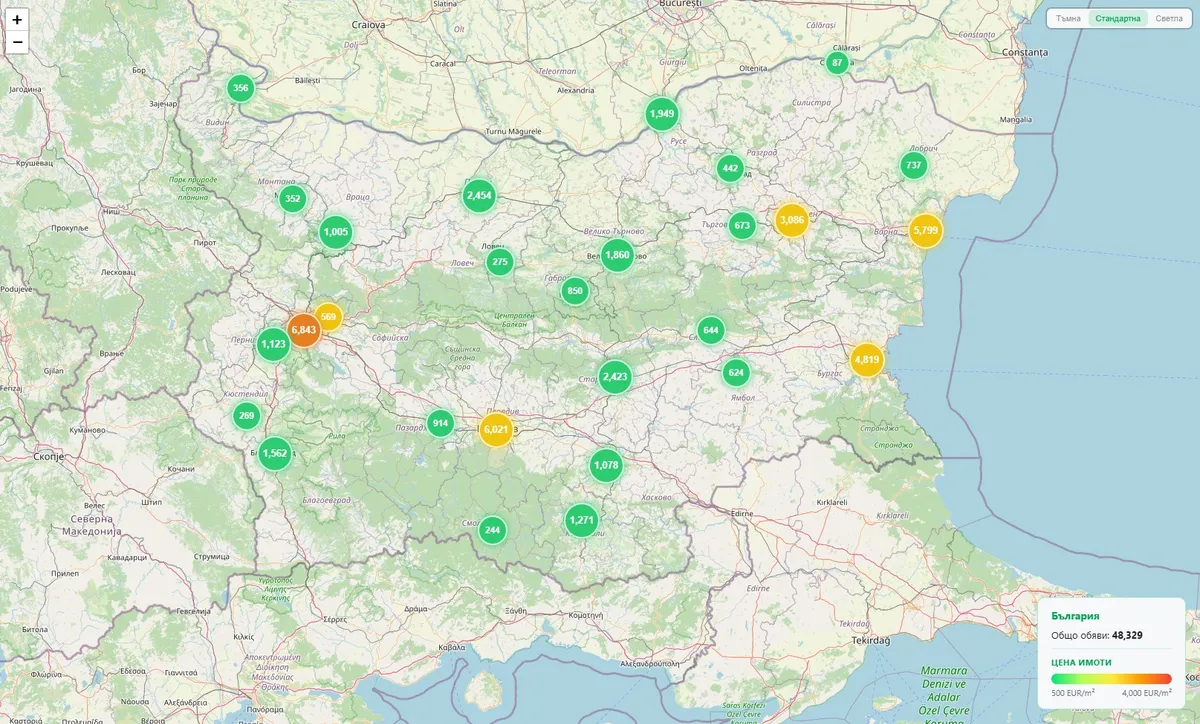Zoom in using the plus button
Image resolution: width=1200 pixels, height=724 pixels.
click(18, 17)
